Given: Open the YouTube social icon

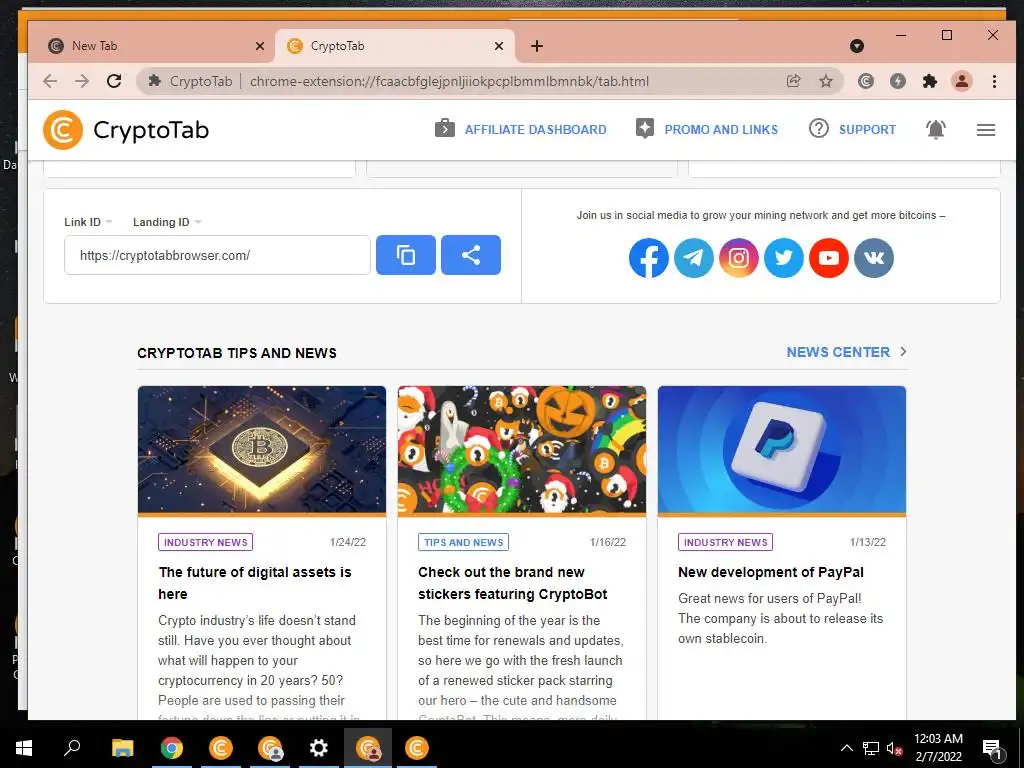Looking at the screenshot, I should (x=829, y=258).
